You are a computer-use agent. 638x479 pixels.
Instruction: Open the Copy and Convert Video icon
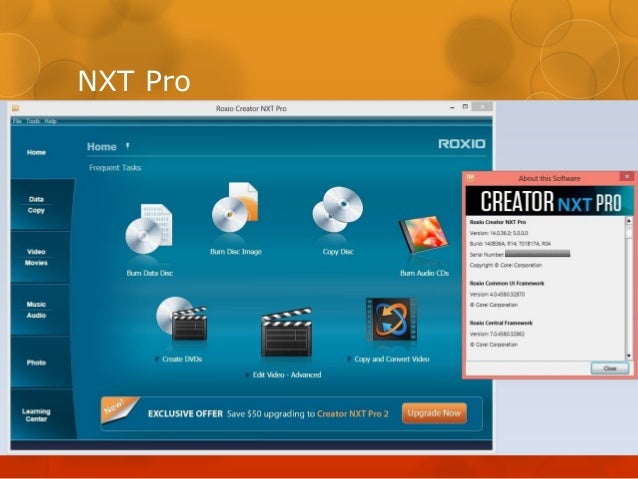391,320
